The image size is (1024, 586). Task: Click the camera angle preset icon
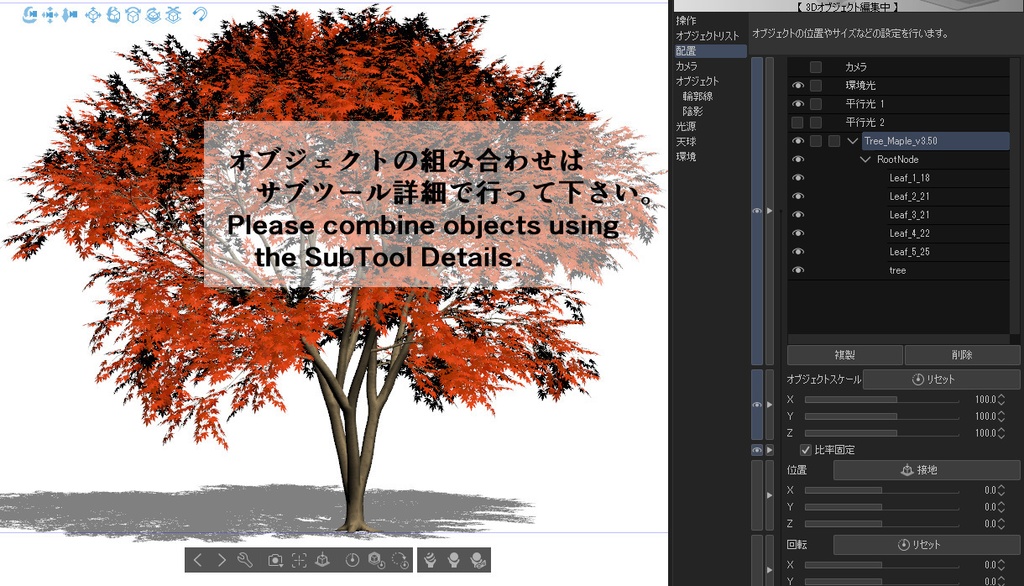pyautogui.click(x=275, y=560)
